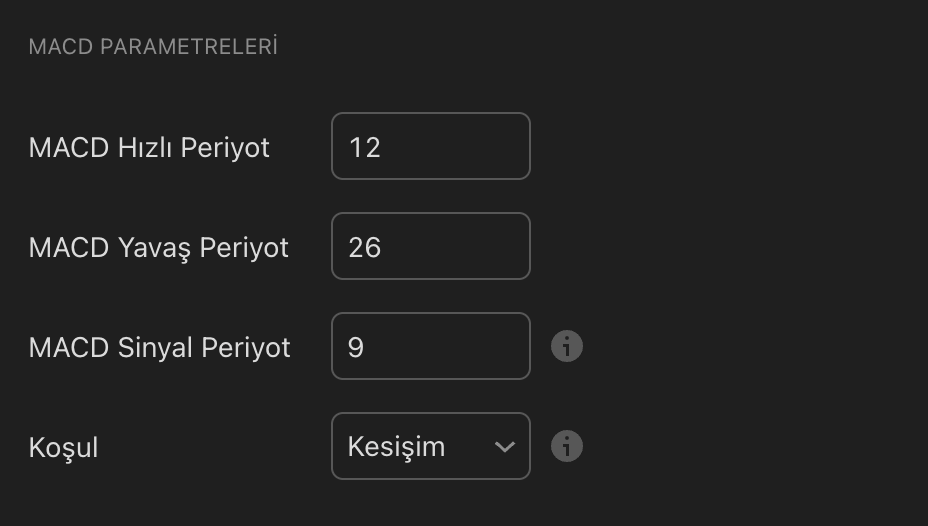The image size is (928, 526).
Task: Select the "Kesişim" text in the dropdown
Action: (x=396, y=446)
